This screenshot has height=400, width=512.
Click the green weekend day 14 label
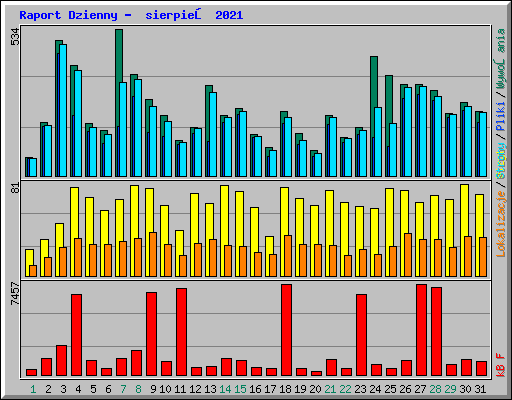225,389
